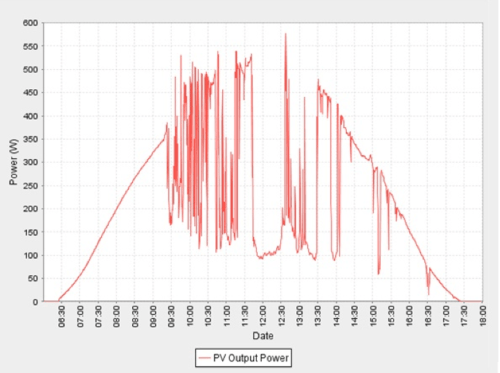Click the 10:00 time tick label

[190, 317]
